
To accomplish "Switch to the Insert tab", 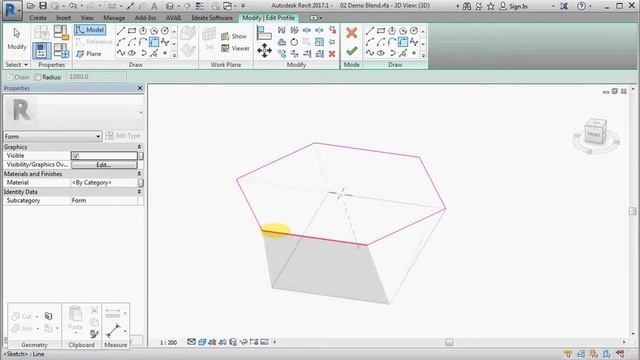I will [x=63, y=18].
